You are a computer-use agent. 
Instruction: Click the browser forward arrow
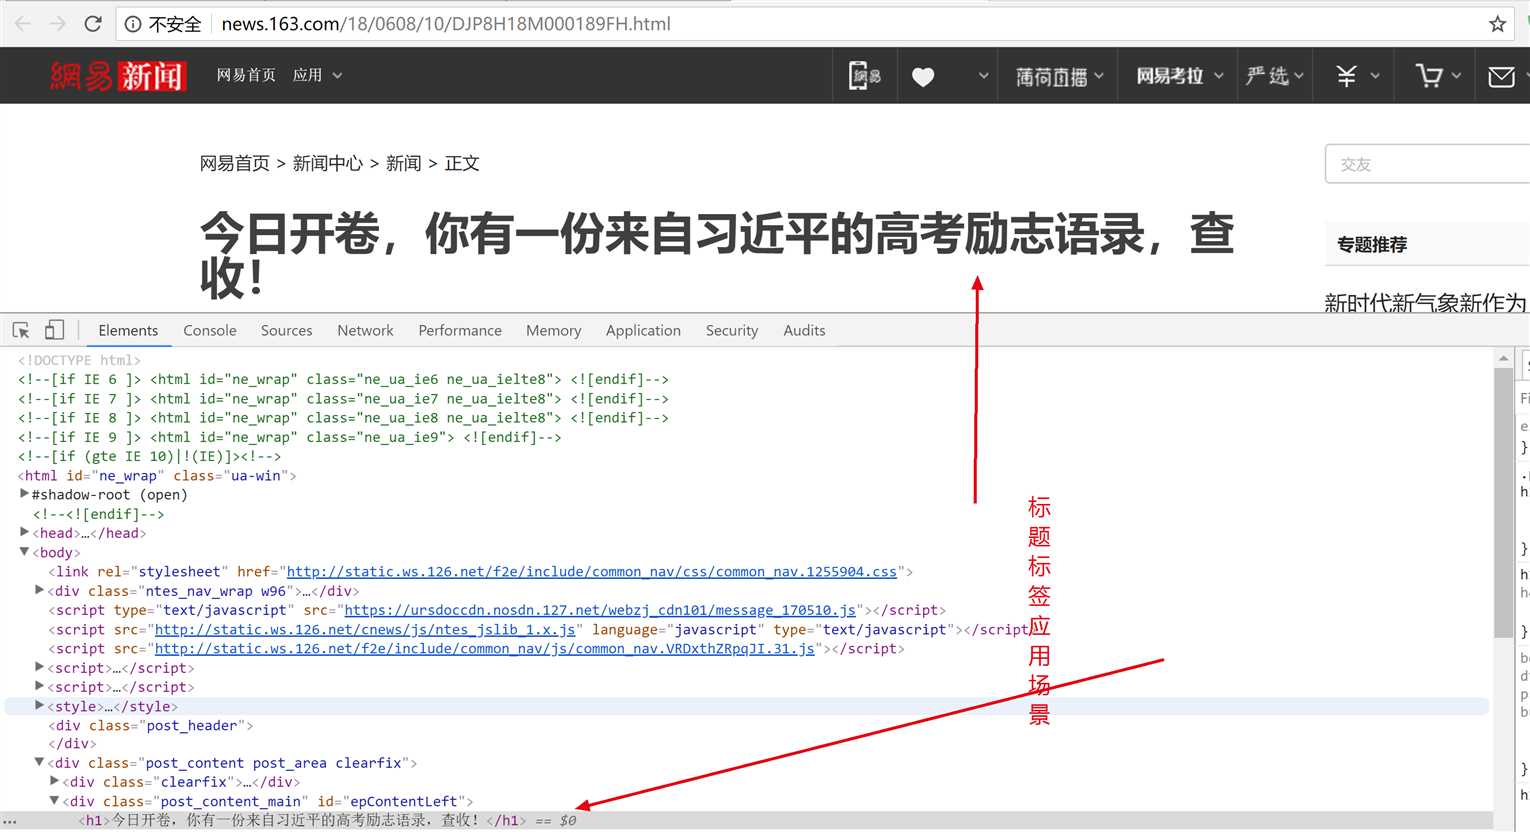click(x=58, y=23)
